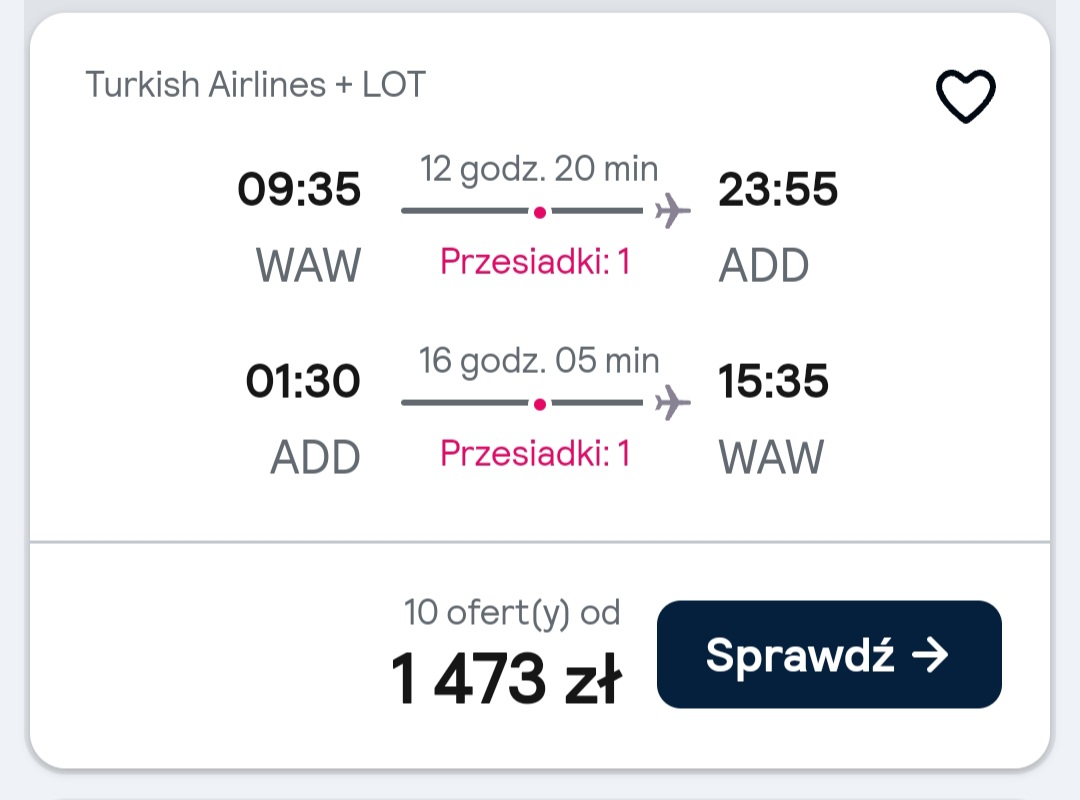Viewport: 1080px width, 800px height.
Task: Click the 01:30 return departure time
Action: pyautogui.click(x=303, y=381)
